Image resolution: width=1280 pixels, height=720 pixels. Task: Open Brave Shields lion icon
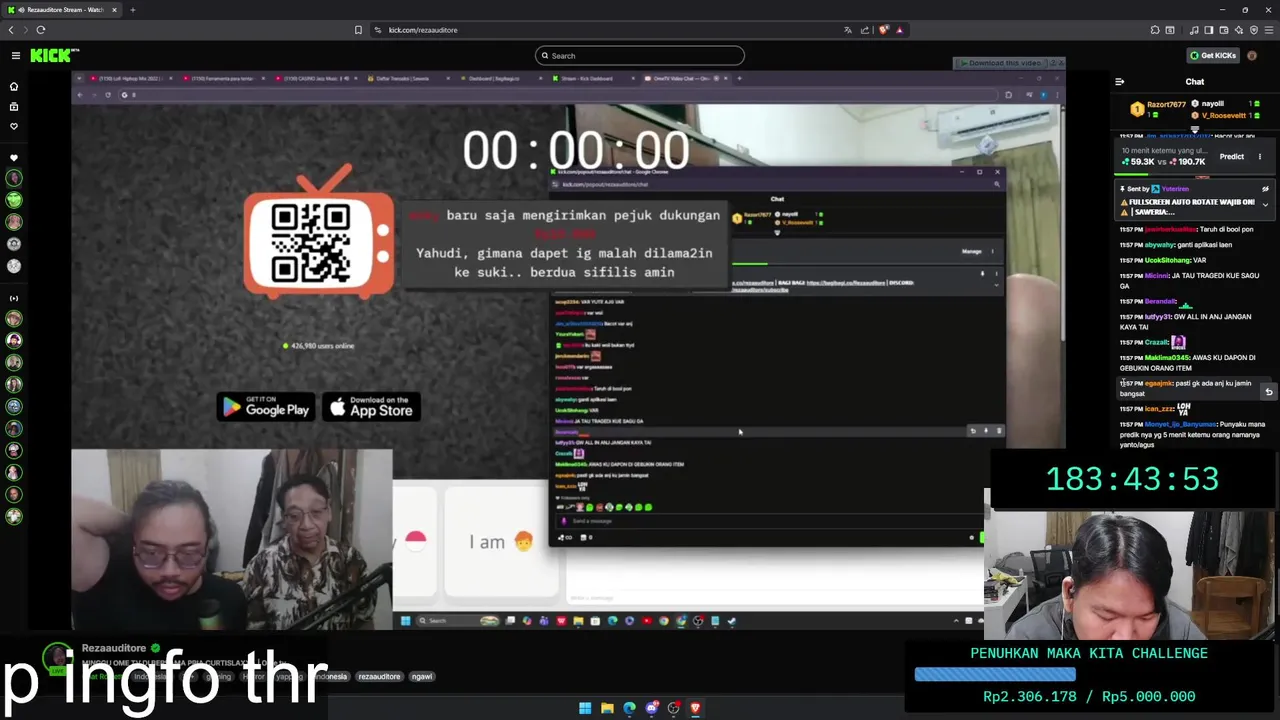click(883, 30)
